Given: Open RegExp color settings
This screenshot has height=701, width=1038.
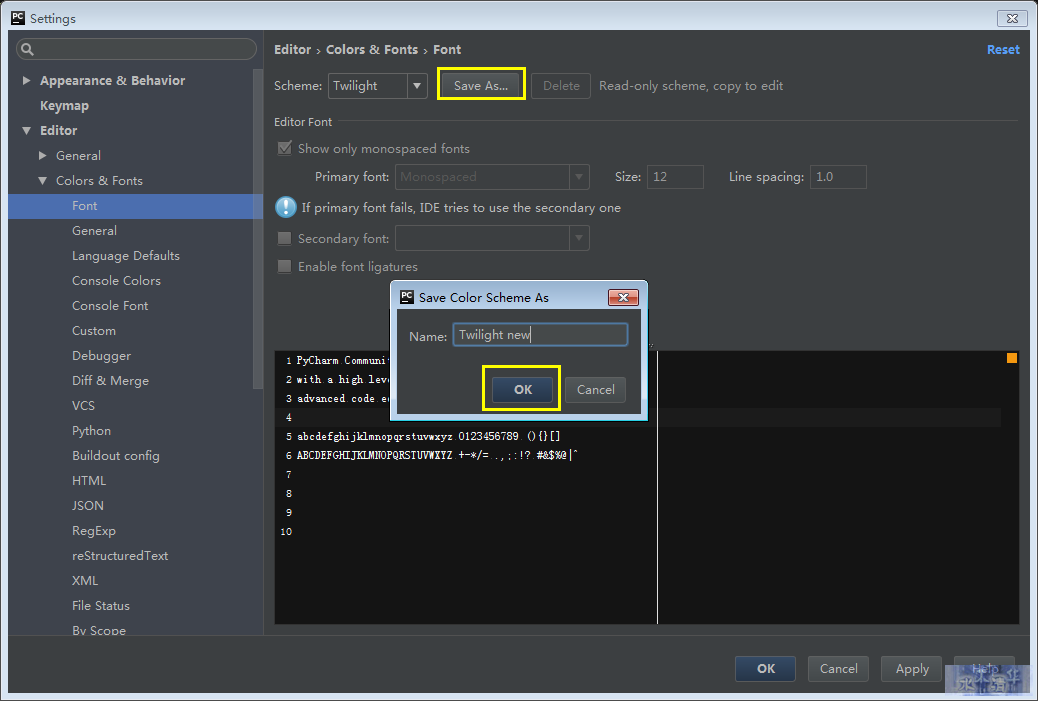Looking at the screenshot, I should point(93,531).
